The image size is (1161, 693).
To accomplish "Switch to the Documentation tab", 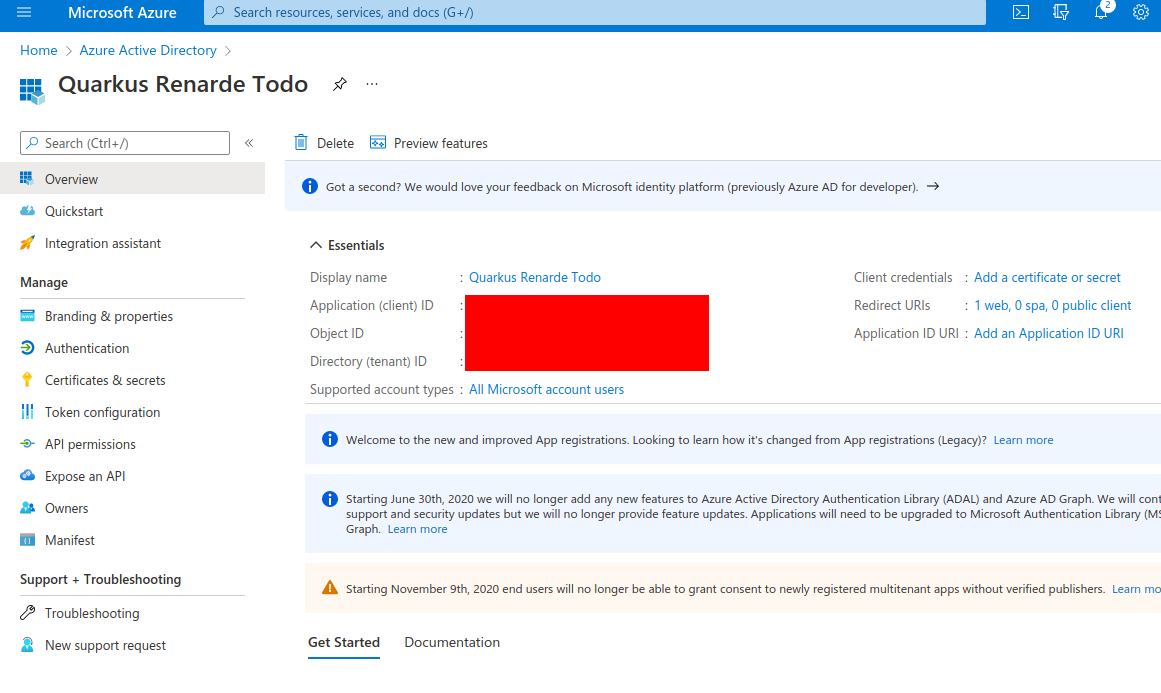I will 451,642.
